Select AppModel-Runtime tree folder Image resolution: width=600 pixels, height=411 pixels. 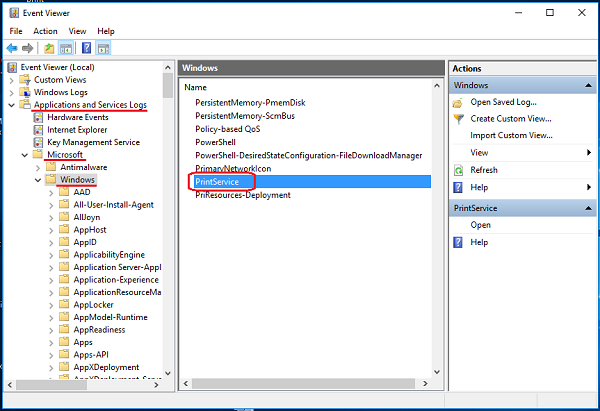110,317
